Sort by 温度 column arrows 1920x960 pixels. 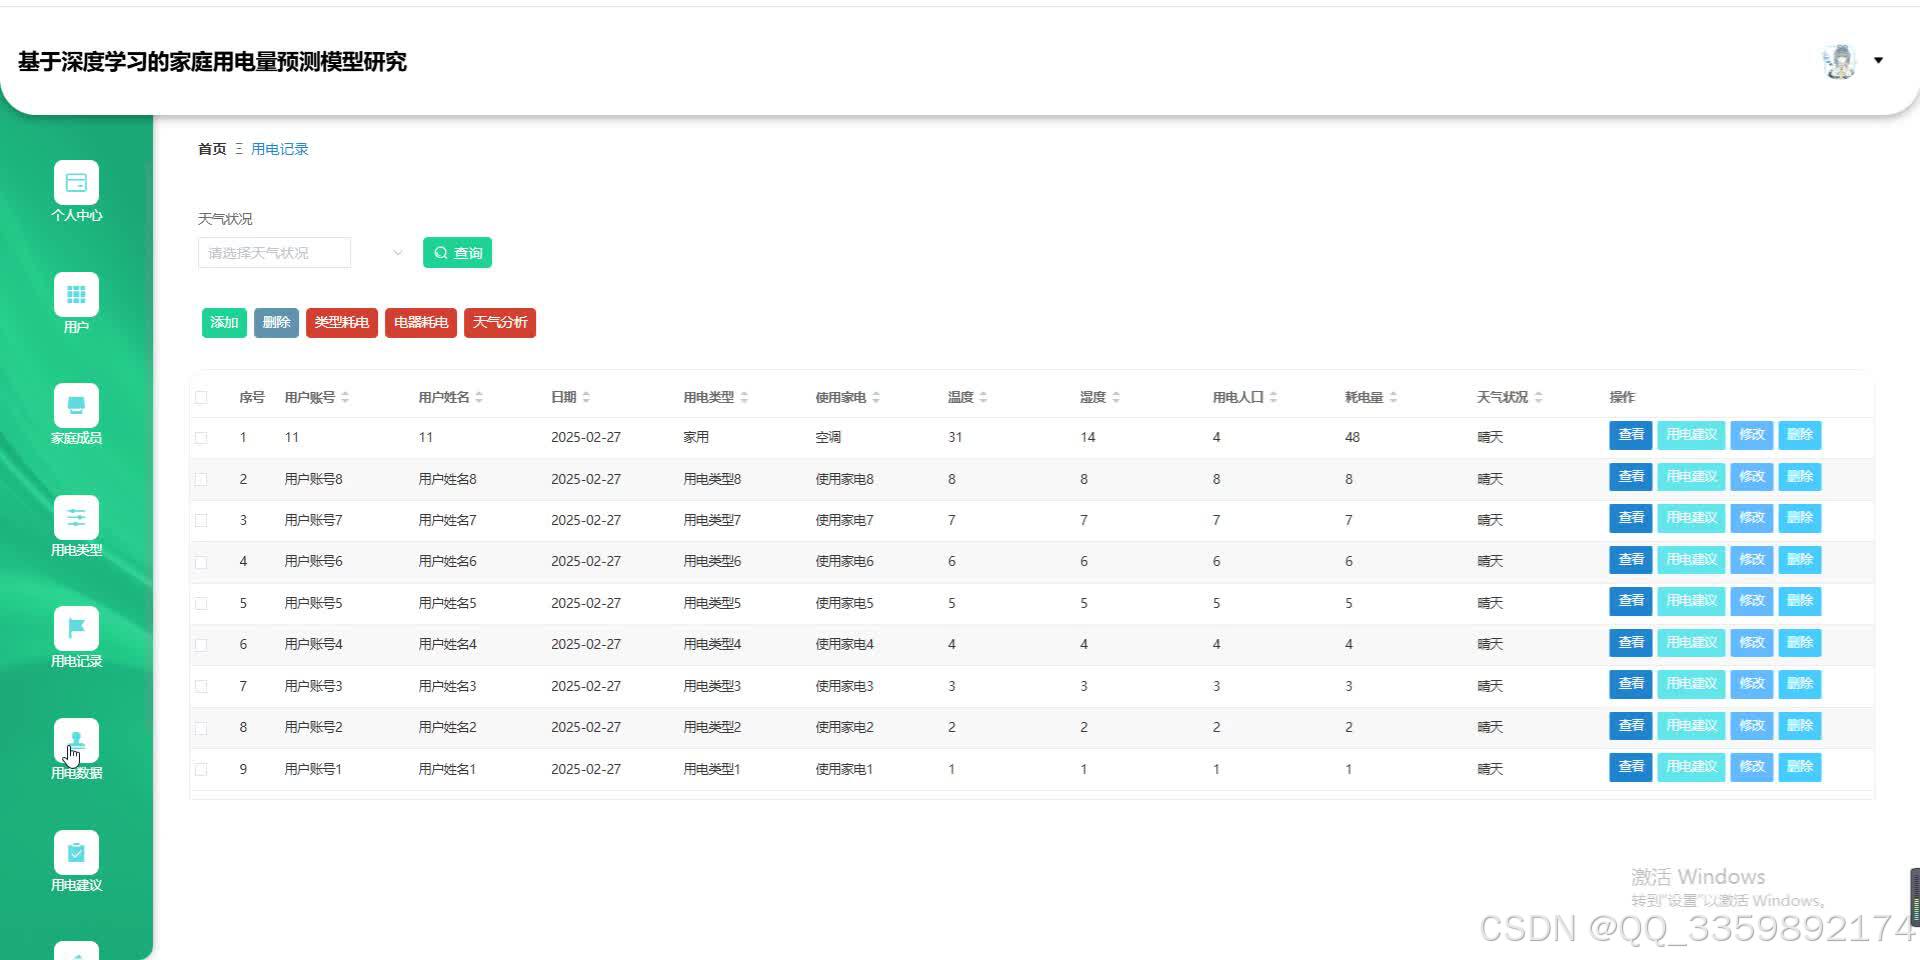983,397
